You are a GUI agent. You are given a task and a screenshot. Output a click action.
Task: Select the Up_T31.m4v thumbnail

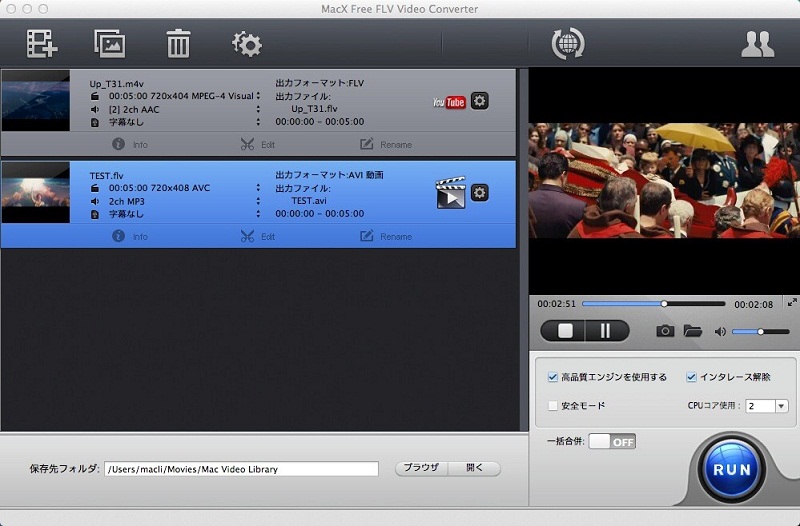[36, 101]
